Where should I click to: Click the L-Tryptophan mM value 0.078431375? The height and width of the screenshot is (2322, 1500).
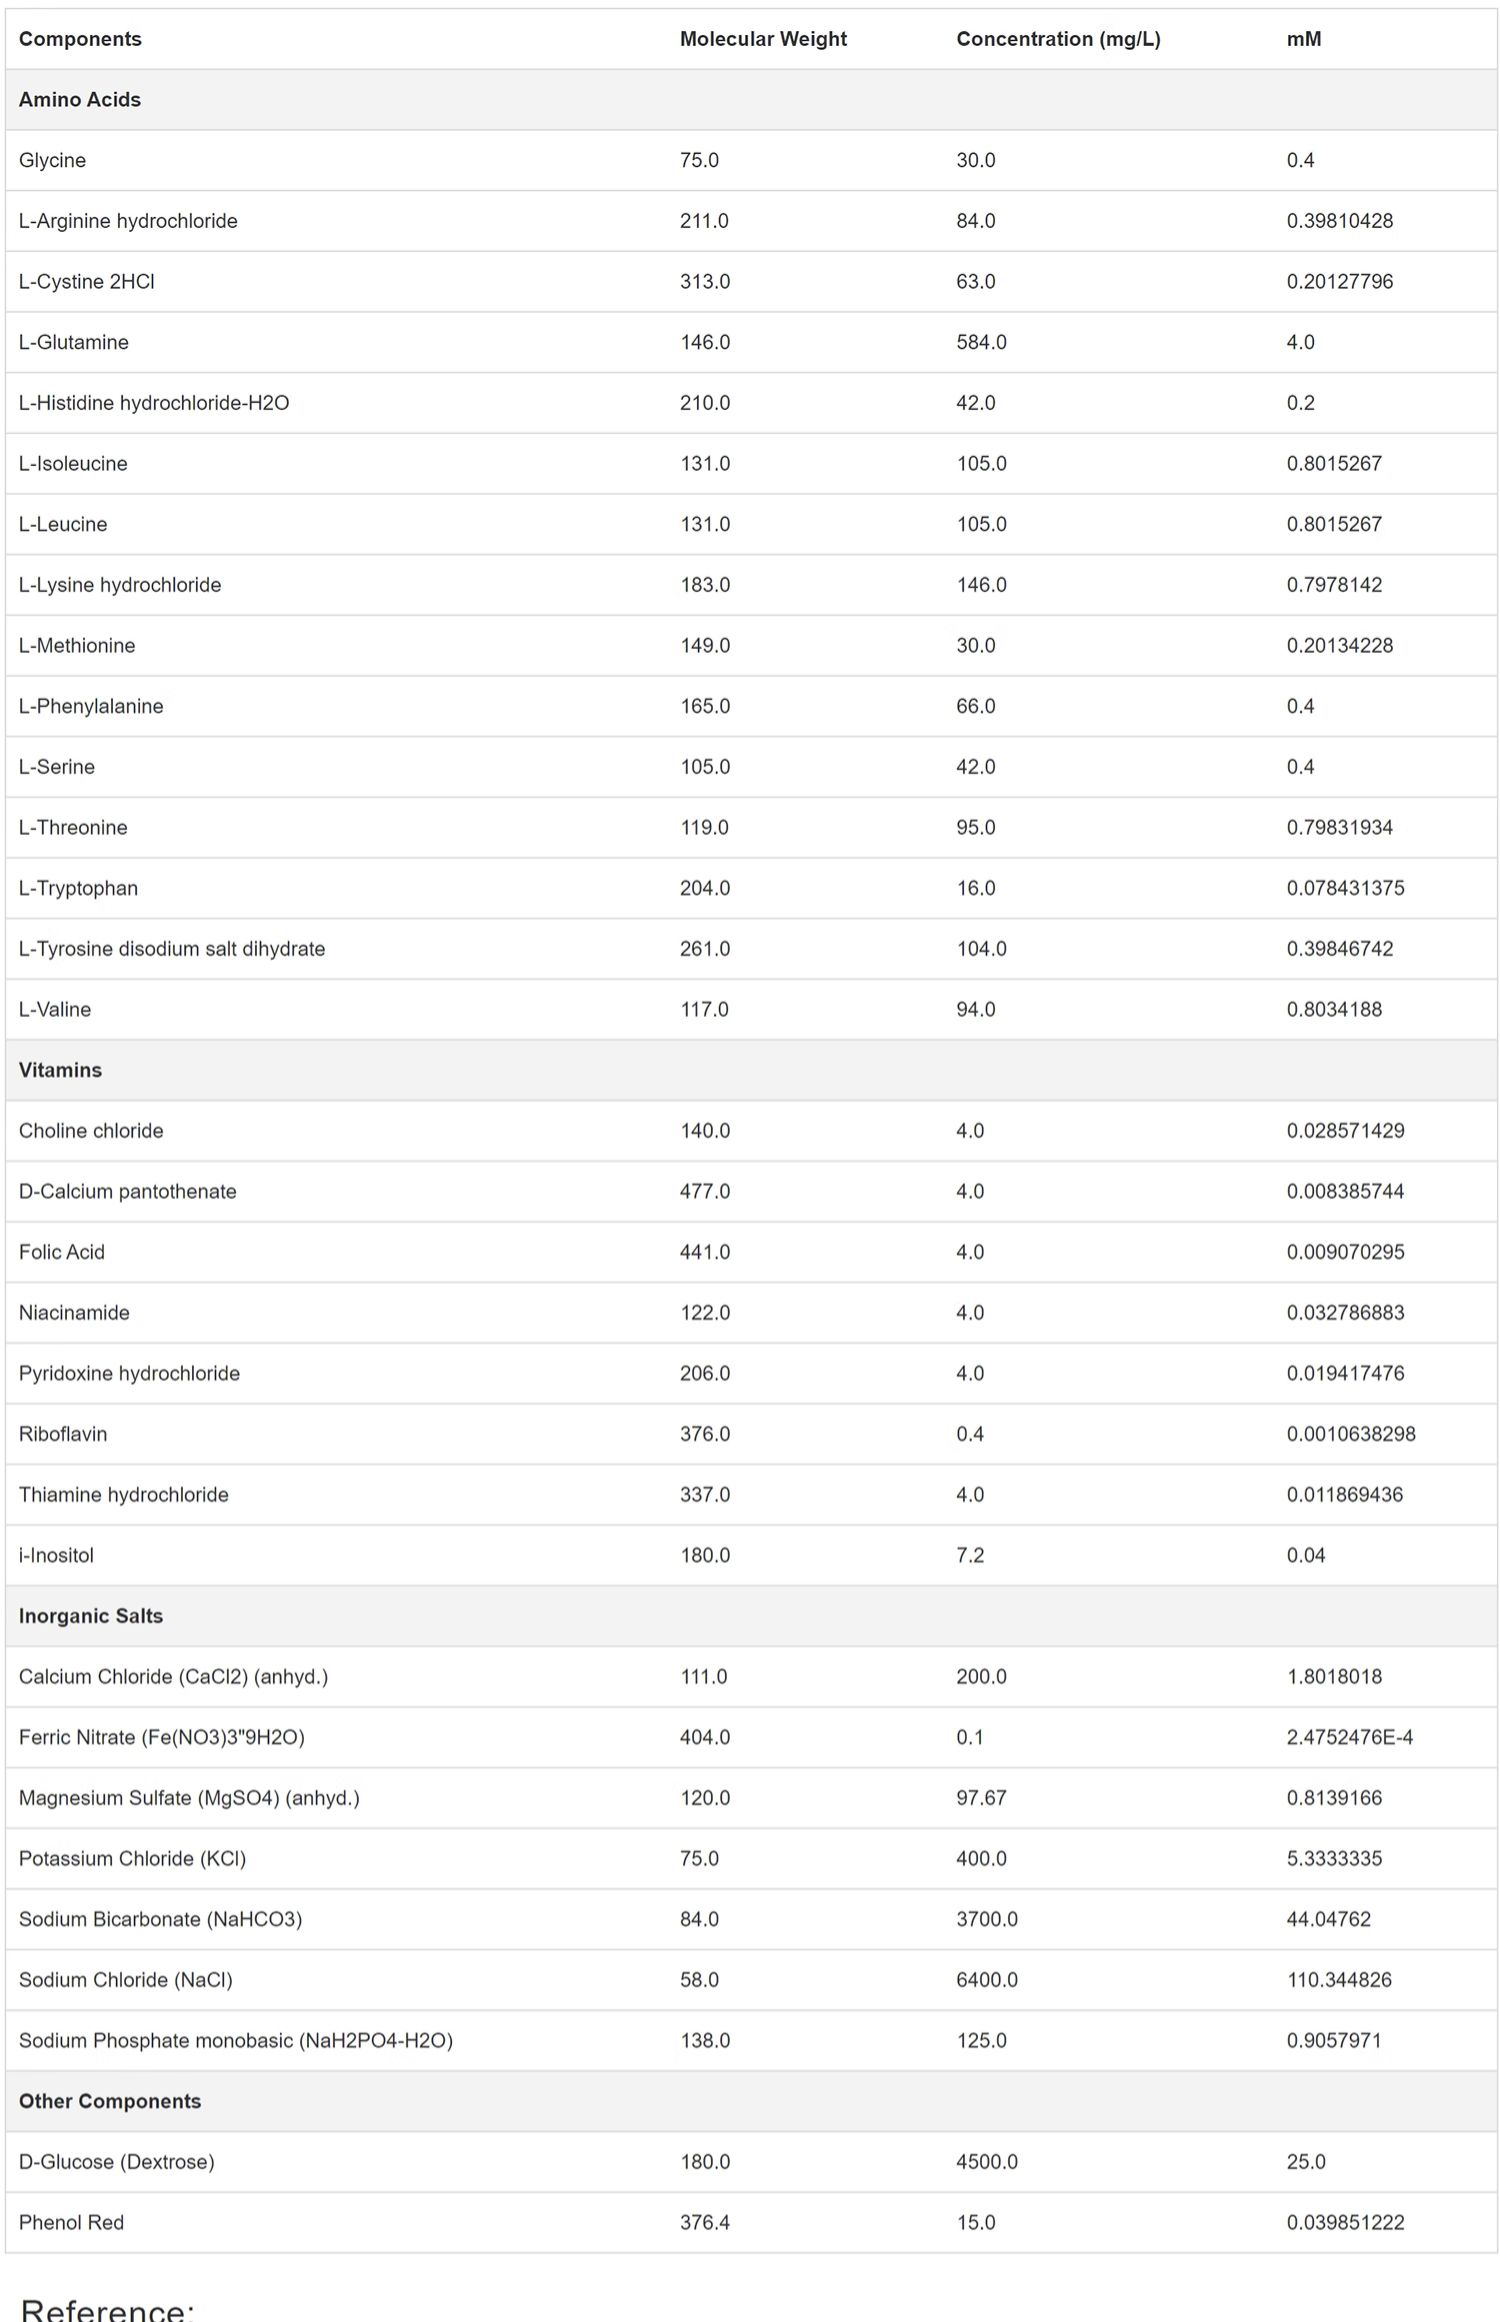coord(1345,888)
